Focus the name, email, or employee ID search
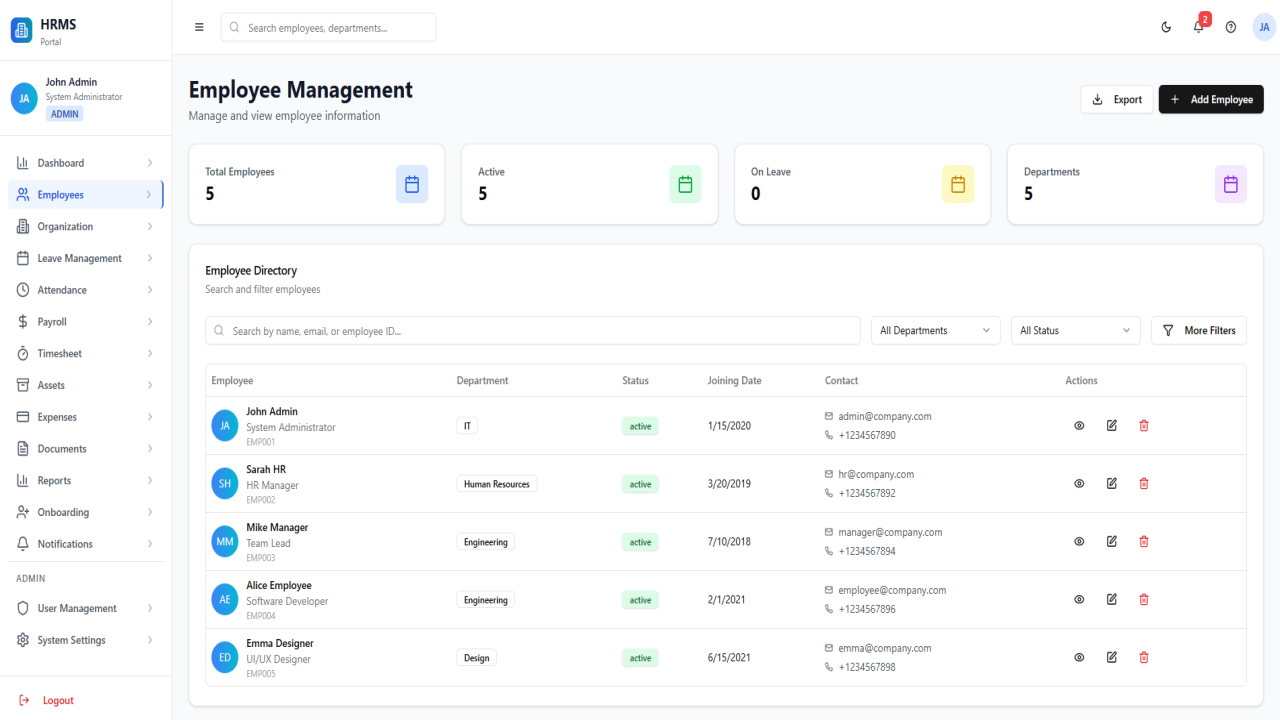The height and width of the screenshot is (720, 1280). (533, 330)
